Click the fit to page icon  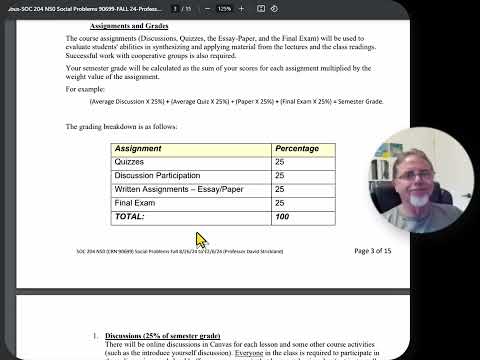261,9
